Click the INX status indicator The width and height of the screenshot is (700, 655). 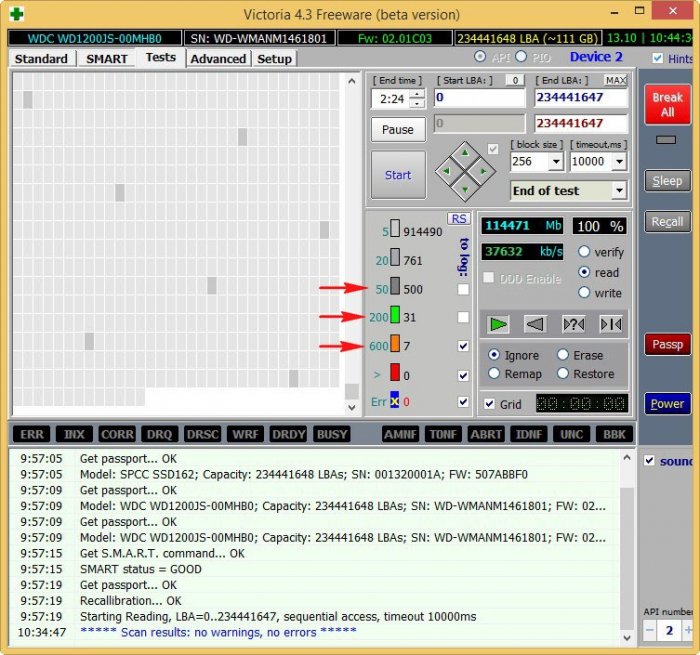pyautogui.click(x=74, y=434)
